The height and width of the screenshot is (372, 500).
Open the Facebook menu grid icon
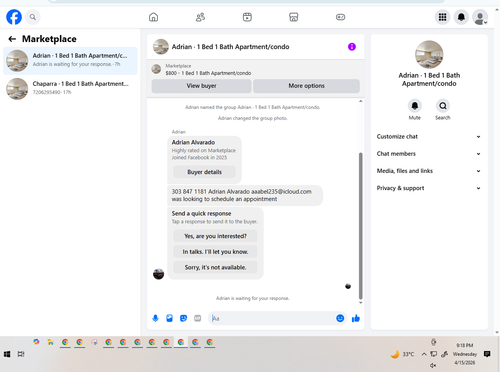pos(442,17)
